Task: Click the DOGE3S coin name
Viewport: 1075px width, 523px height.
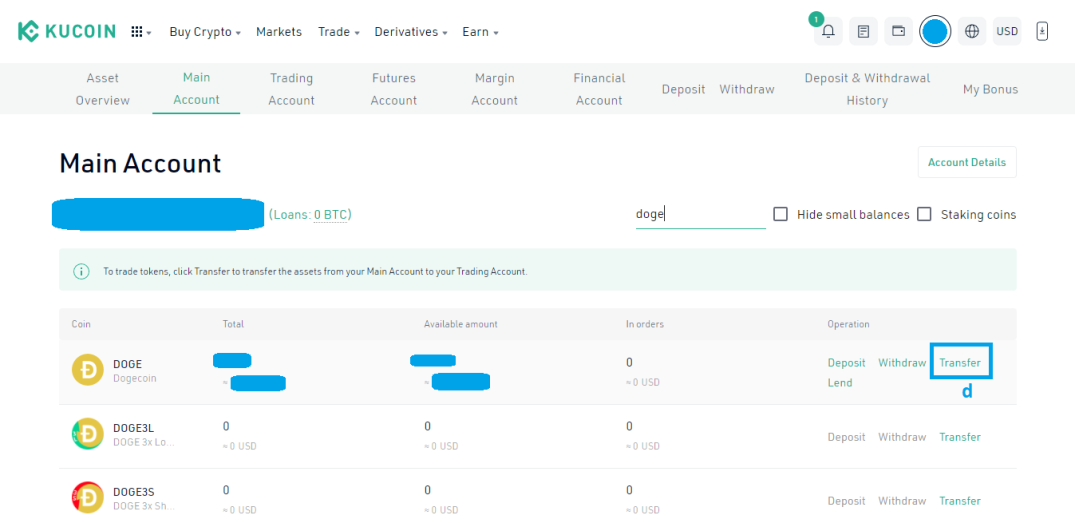Action: 134,491
